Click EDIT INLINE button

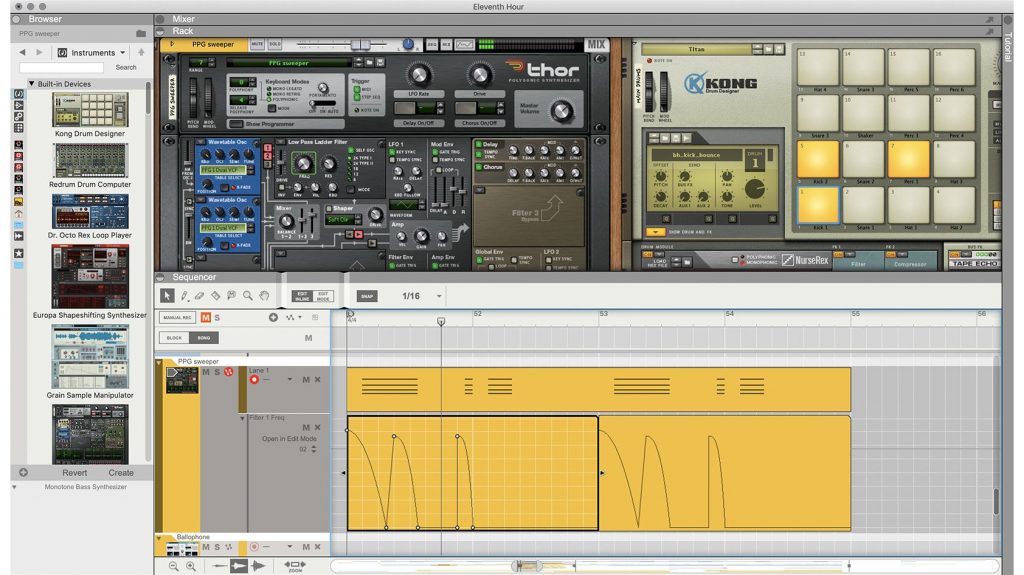click(302, 296)
